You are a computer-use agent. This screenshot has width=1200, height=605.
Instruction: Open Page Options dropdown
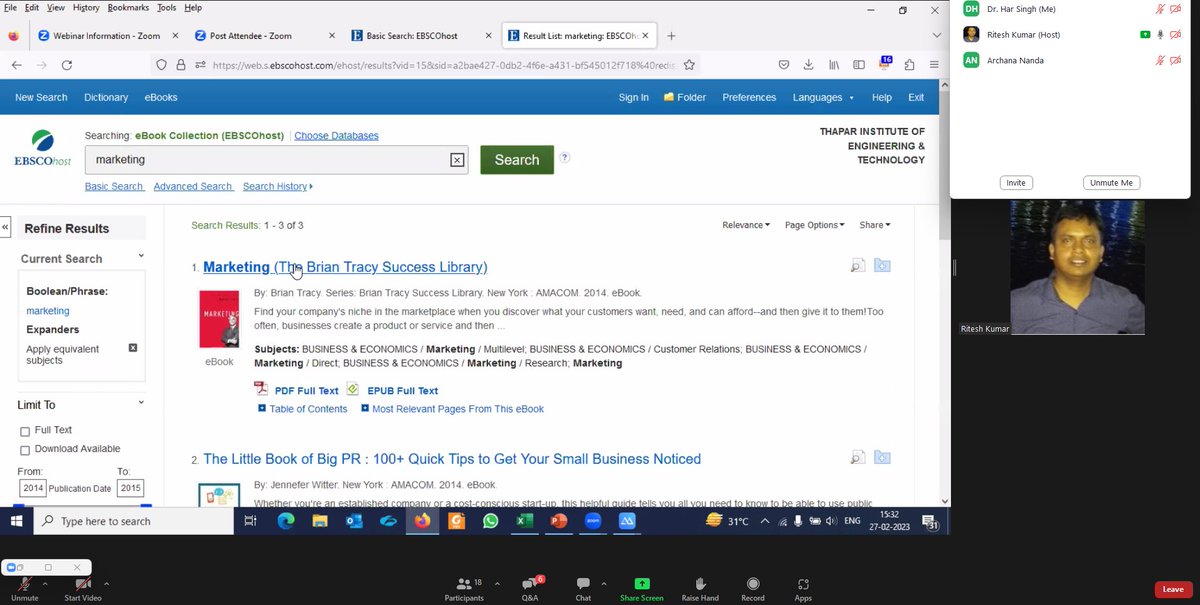[x=815, y=225]
